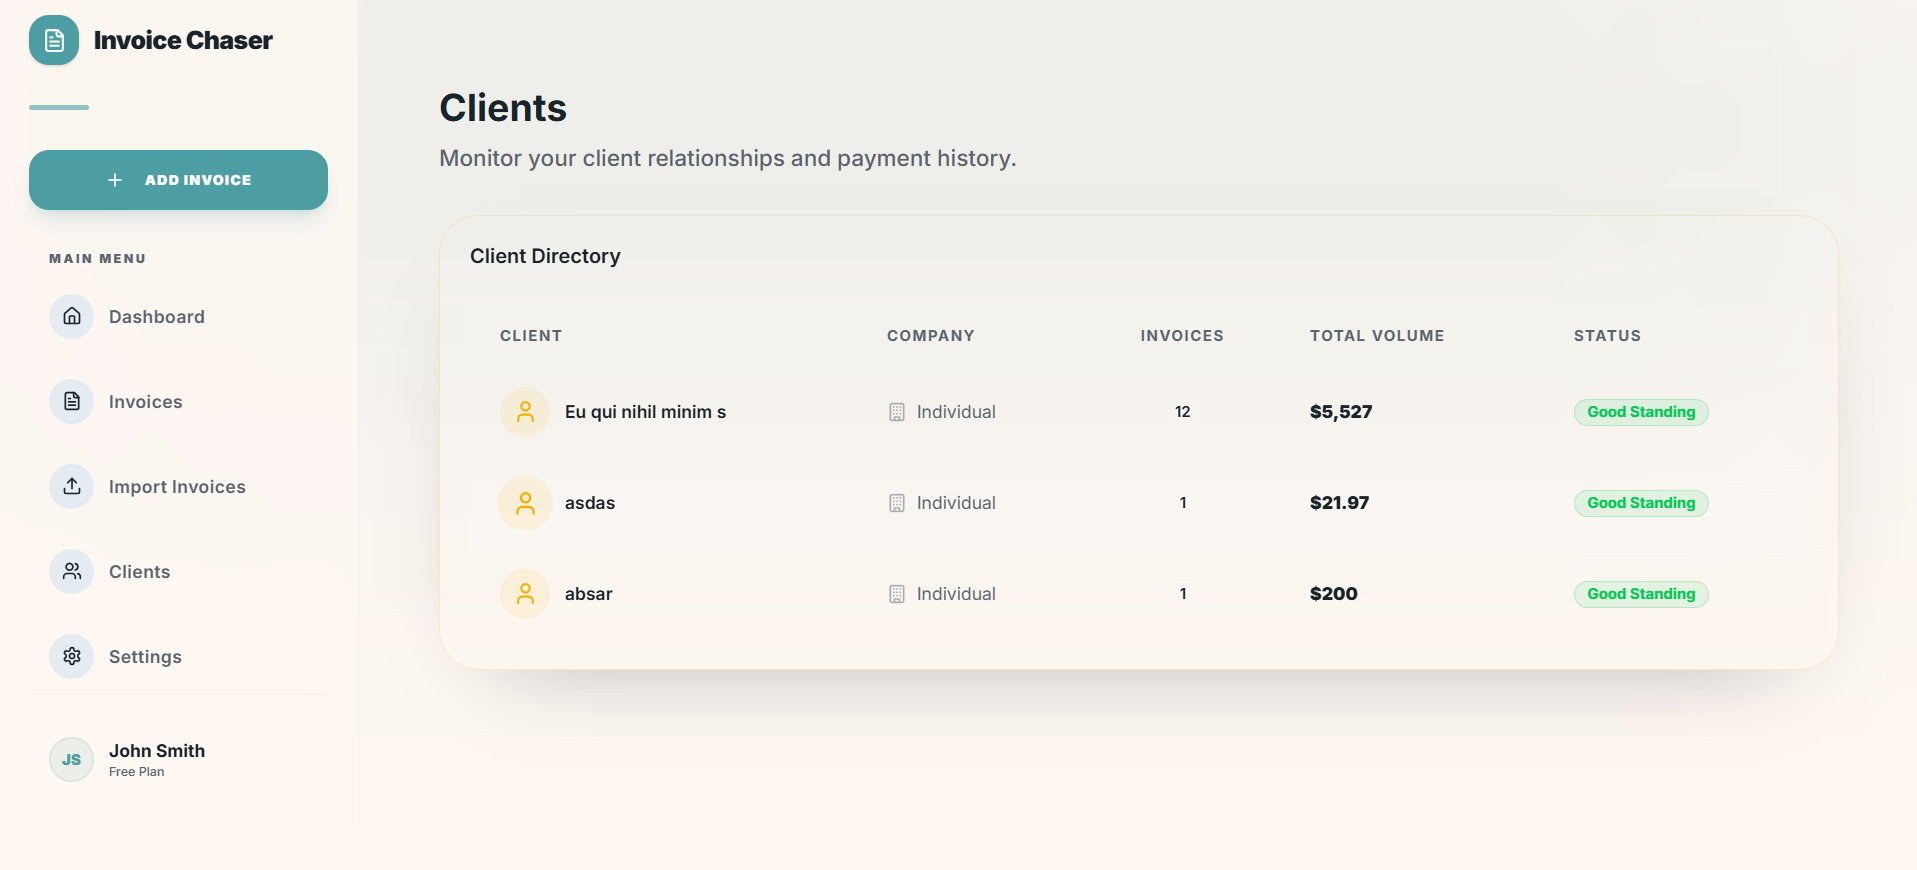The image size is (1917, 870).
Task: Go to Import Invoices page
Action: [177, 487]
